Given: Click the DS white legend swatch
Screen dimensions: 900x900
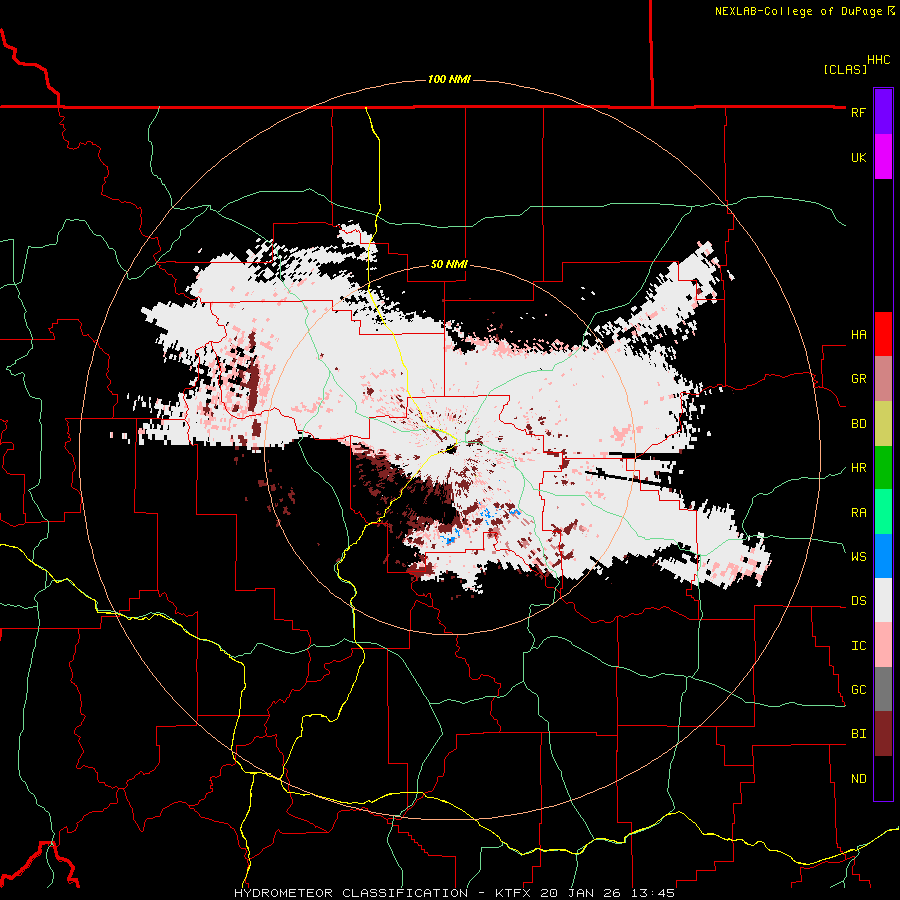Looking at the screenshot, I should pyautogui.click(x=883, y=600).
